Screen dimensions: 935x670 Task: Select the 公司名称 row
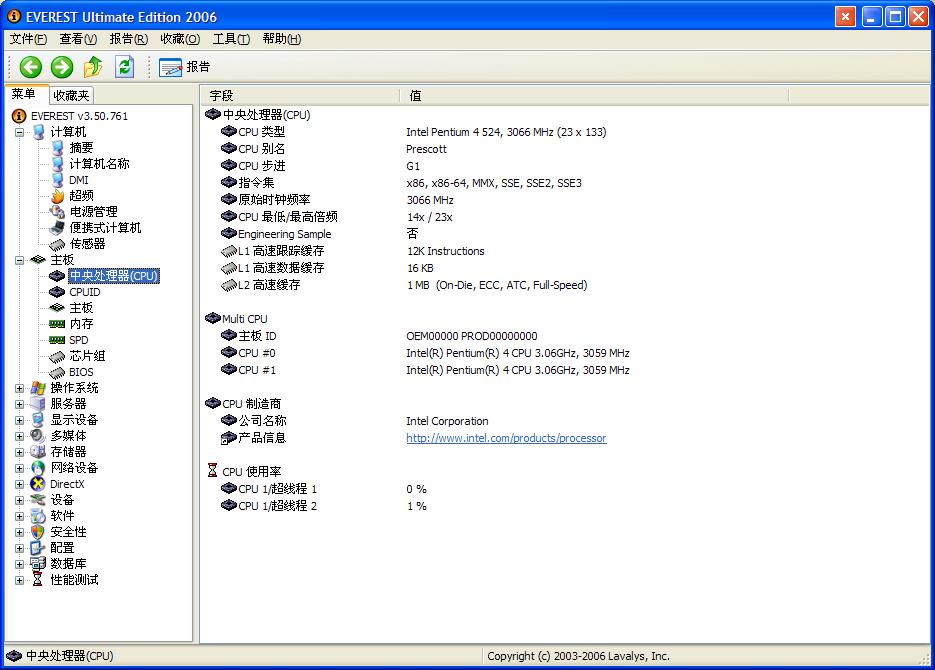[564, 421]
